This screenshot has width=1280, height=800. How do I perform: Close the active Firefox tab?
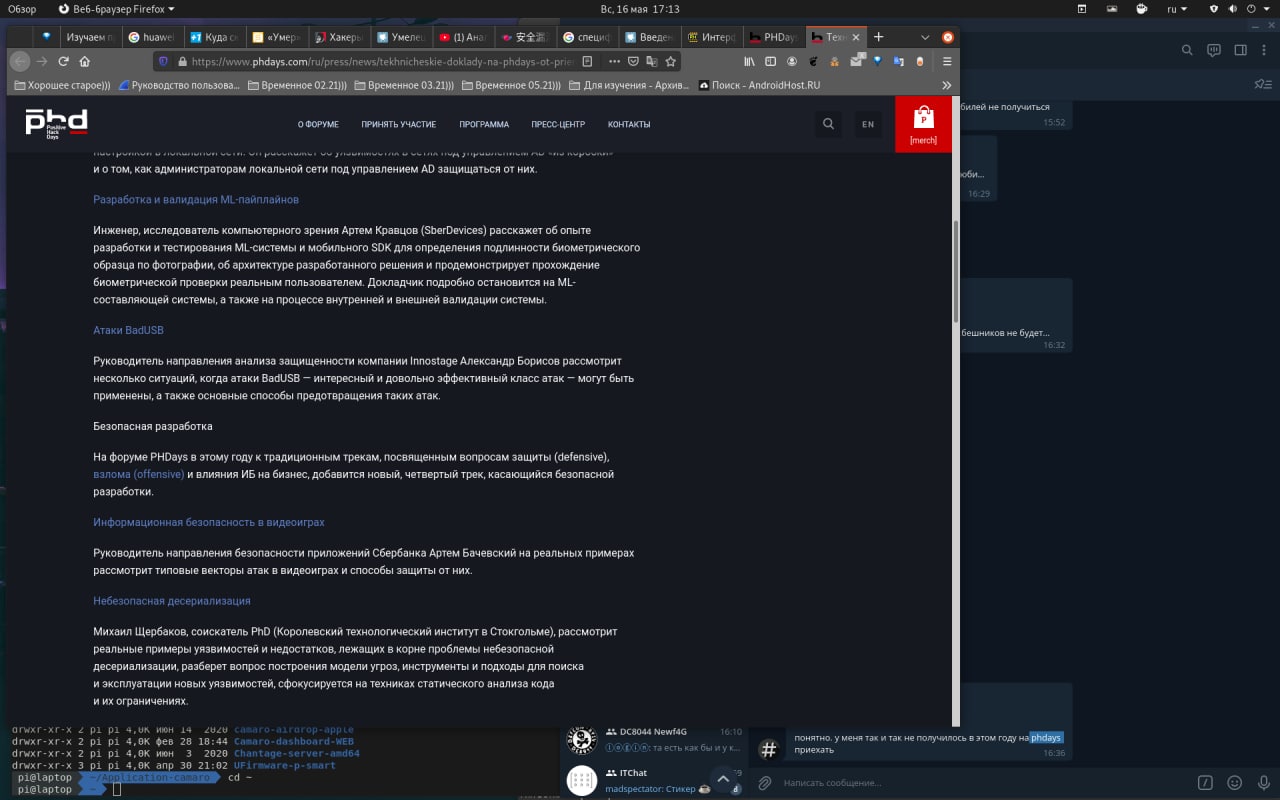(x=855, y=37)
